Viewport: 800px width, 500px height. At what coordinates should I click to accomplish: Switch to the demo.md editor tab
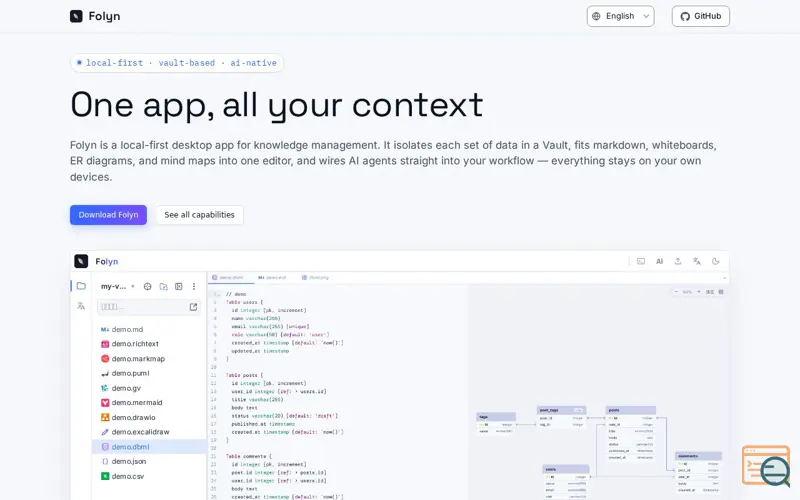272,278
